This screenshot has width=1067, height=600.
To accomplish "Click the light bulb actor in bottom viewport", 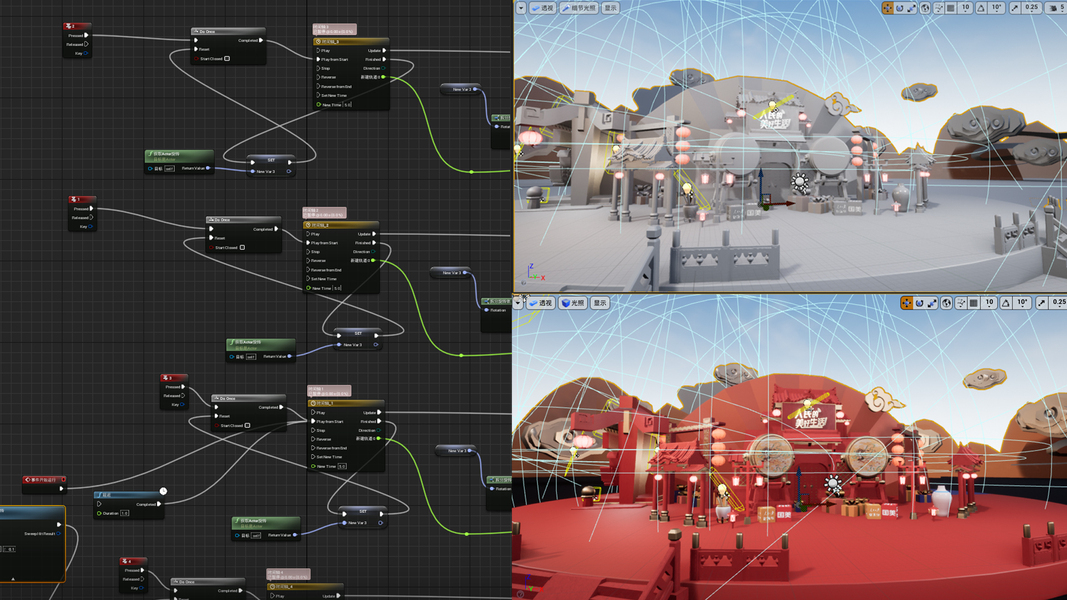I will click(x=723, y=491).
